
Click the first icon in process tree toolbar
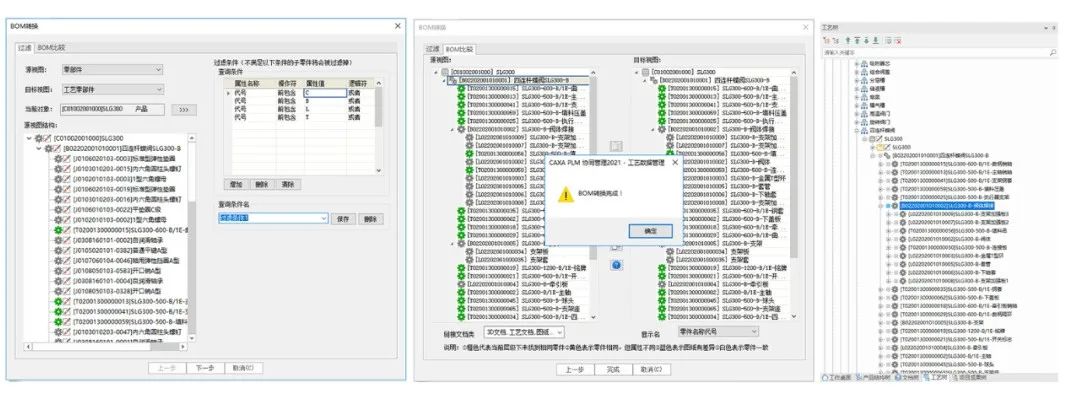click(x=827, y=41)
